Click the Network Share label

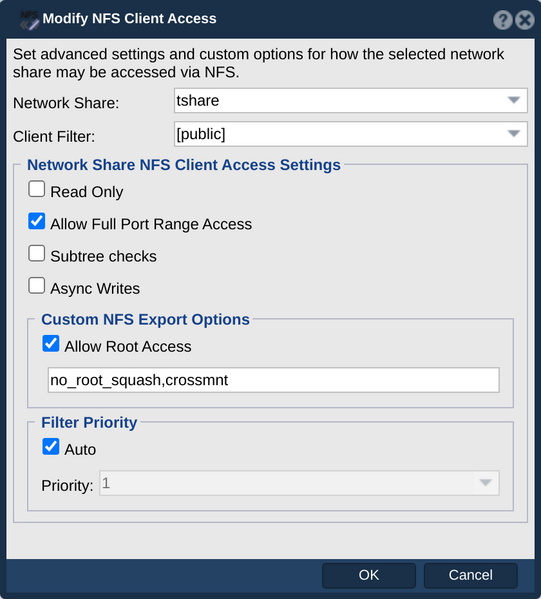(66, 103)
